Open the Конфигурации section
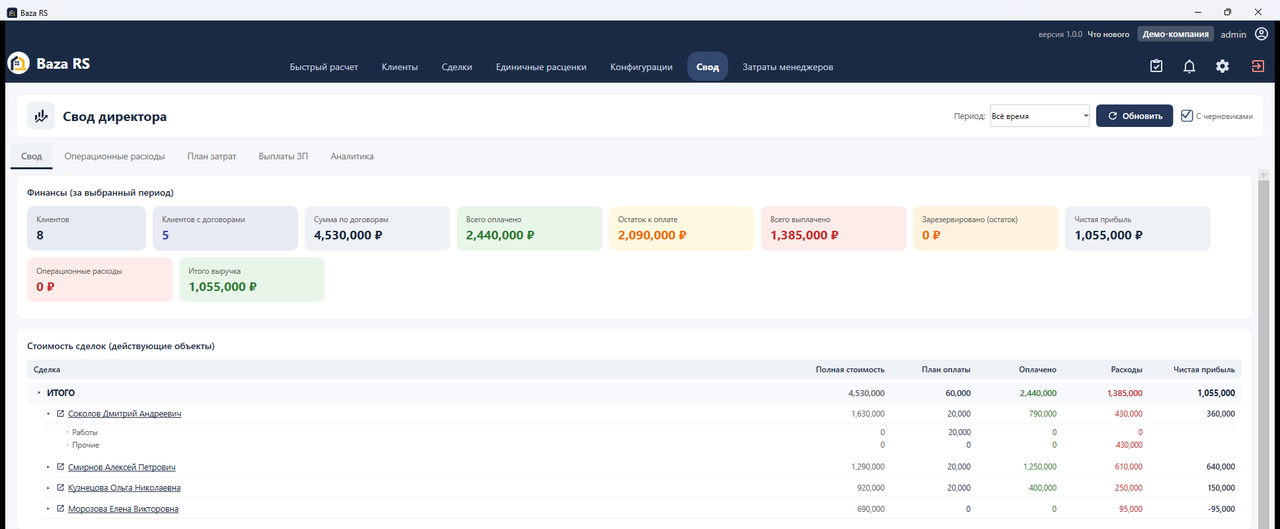1280x529 pixels. [641, 67]
